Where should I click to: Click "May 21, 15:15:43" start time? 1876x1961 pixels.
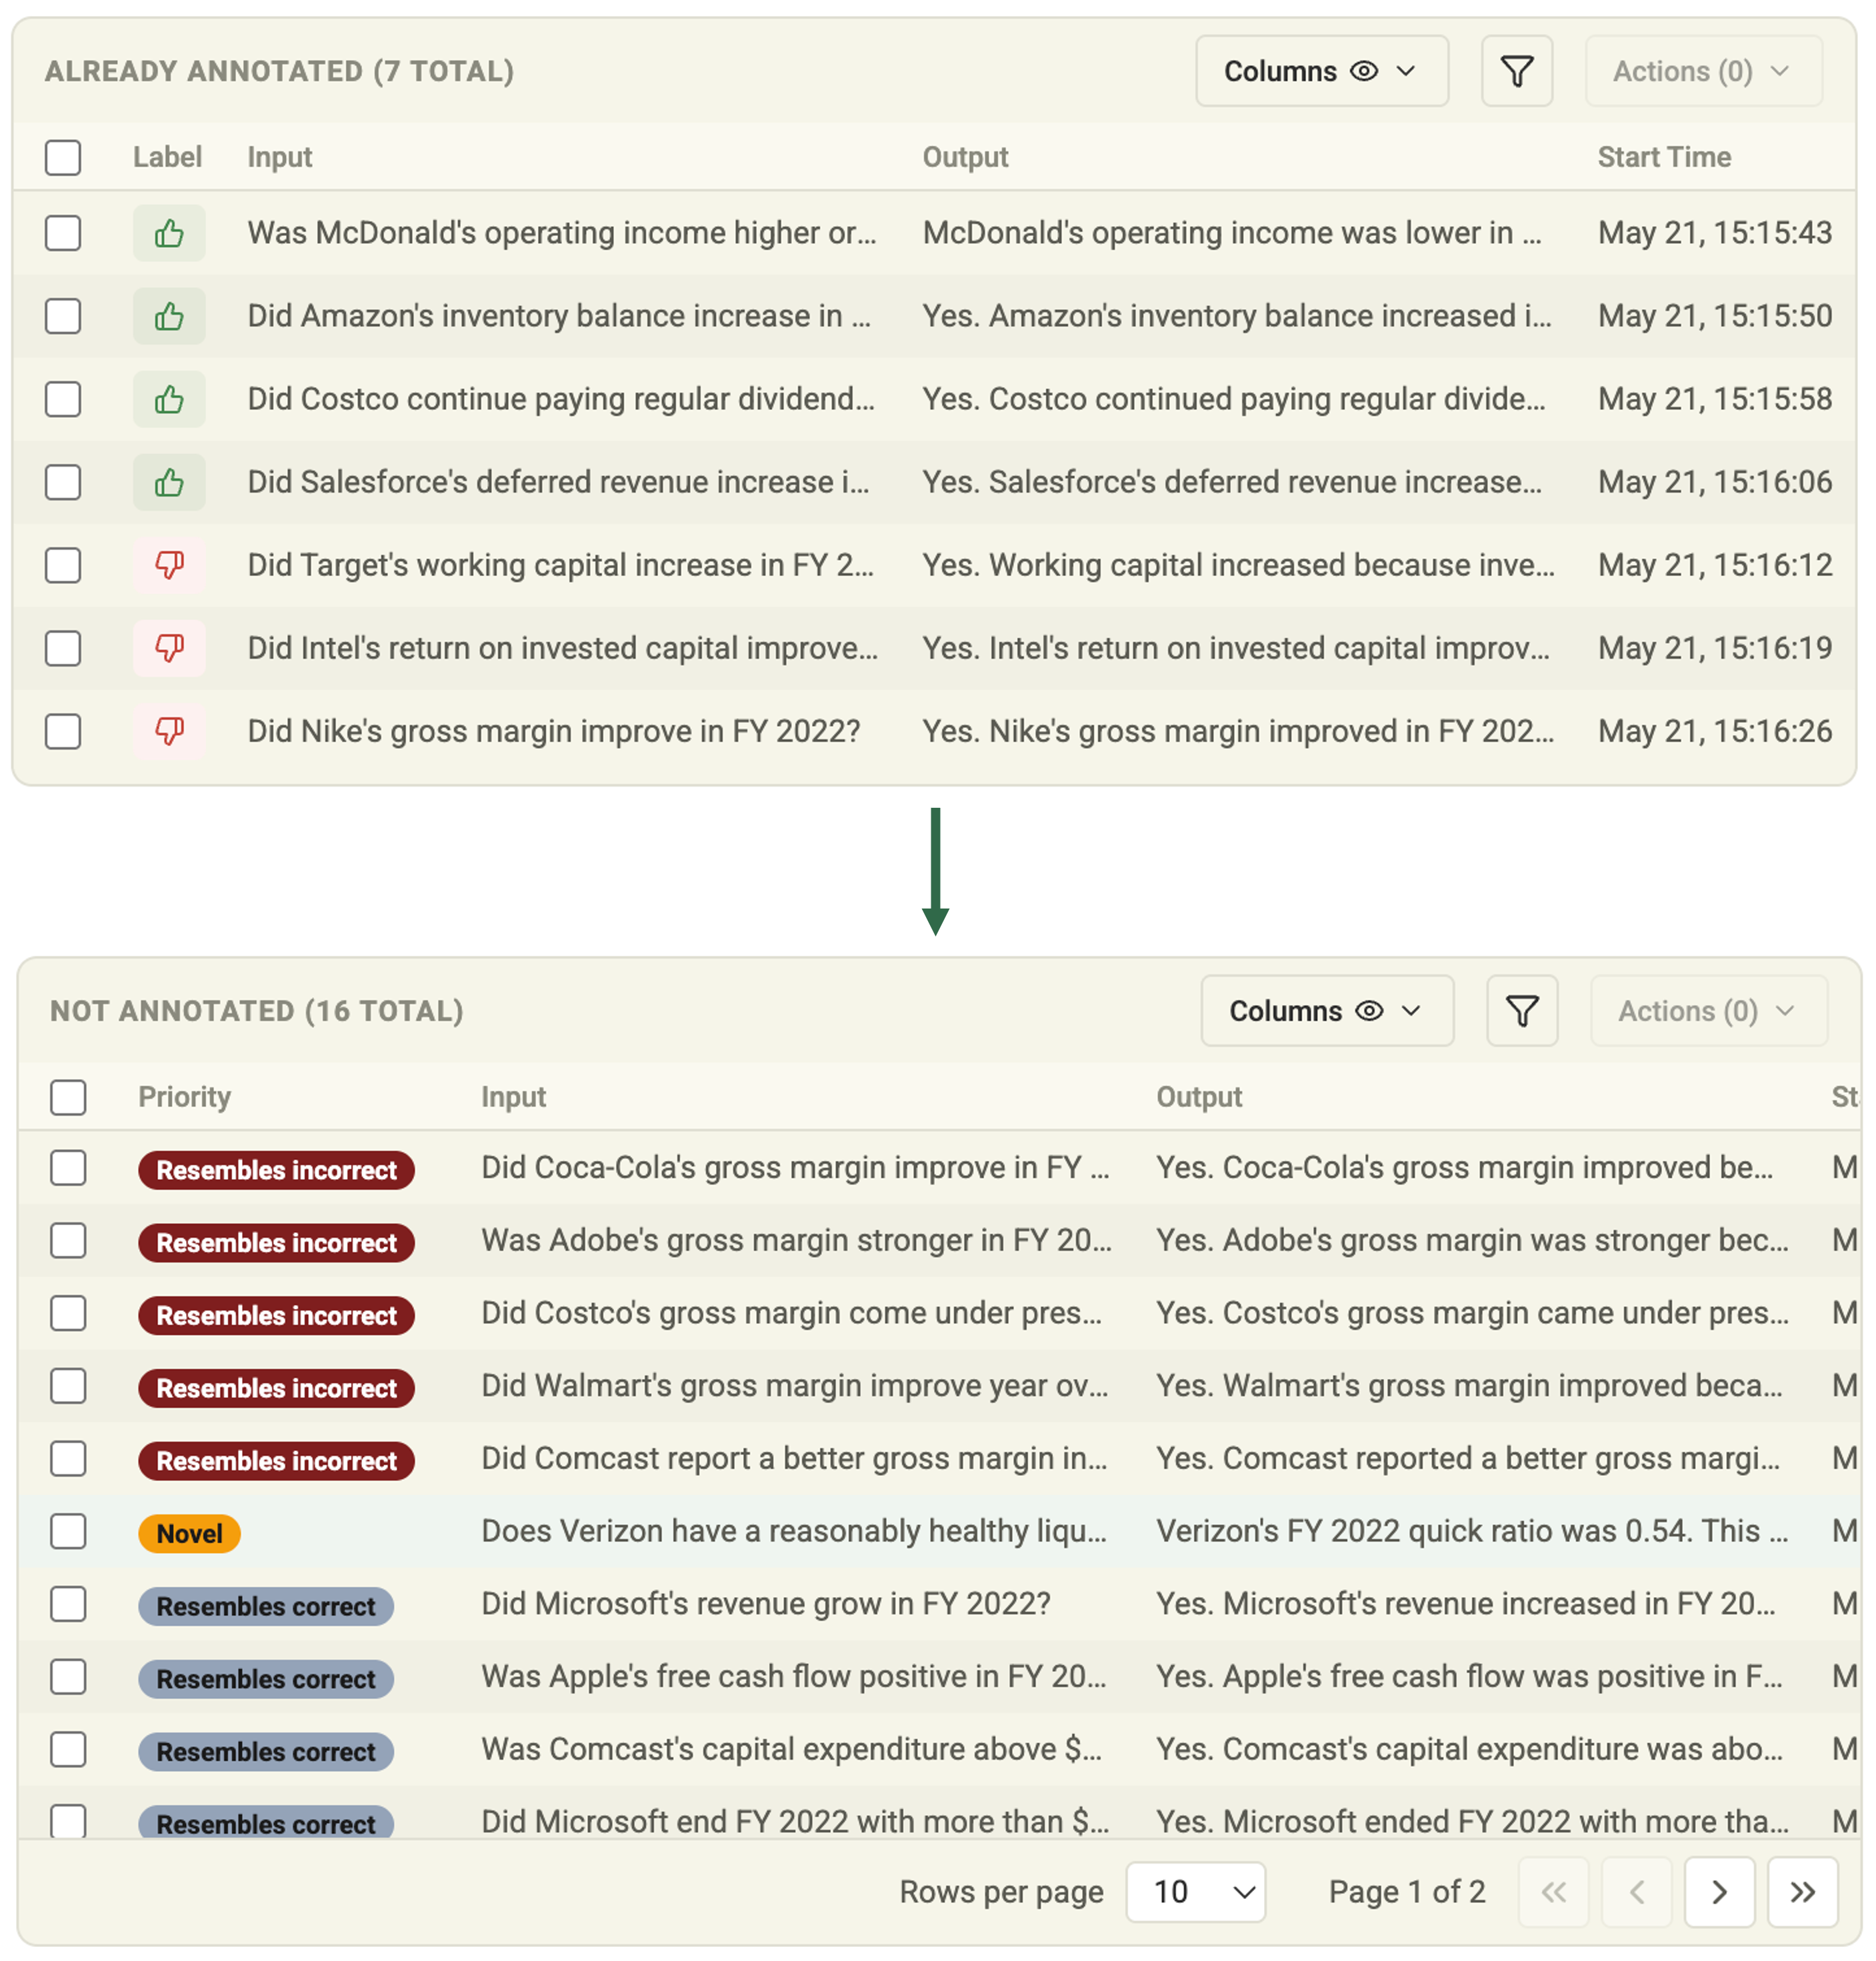click(x=1714, y=233)
